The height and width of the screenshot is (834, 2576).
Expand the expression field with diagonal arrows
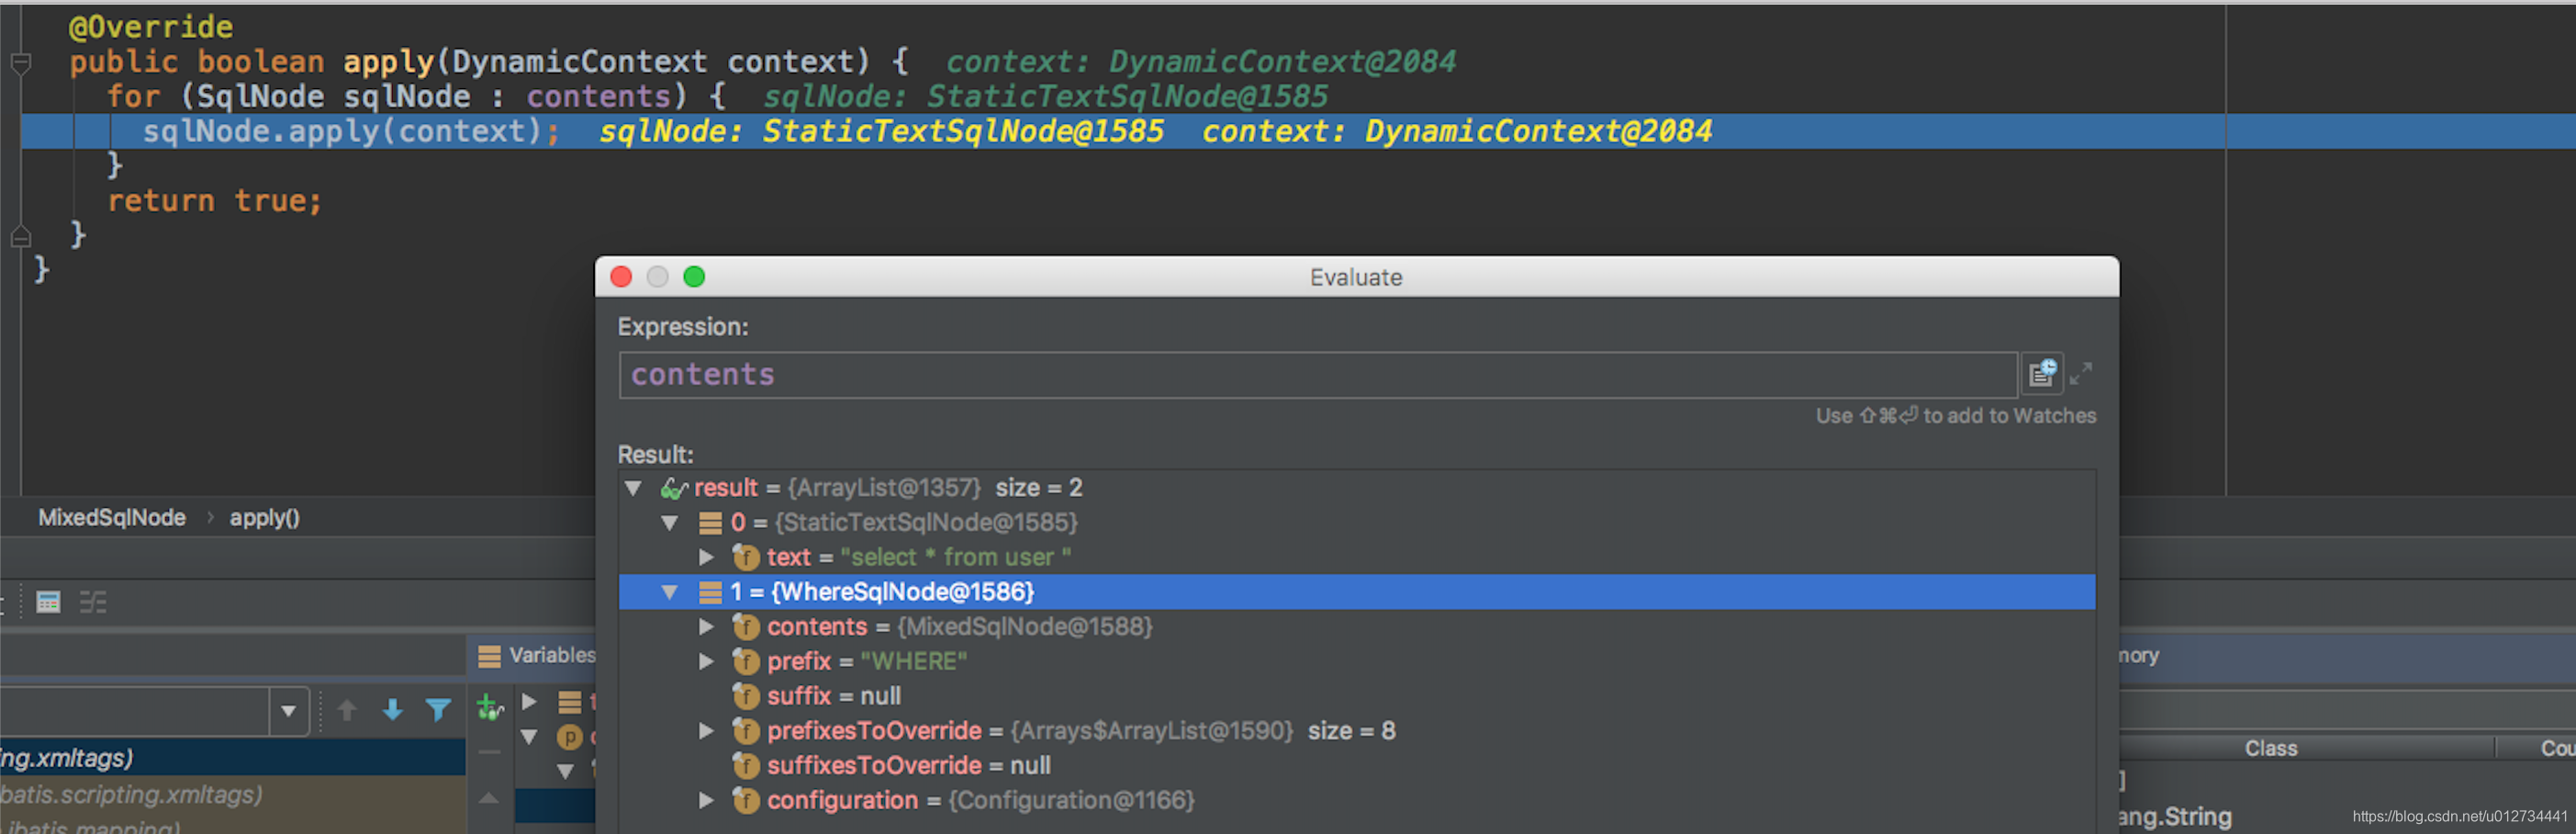2081,374
